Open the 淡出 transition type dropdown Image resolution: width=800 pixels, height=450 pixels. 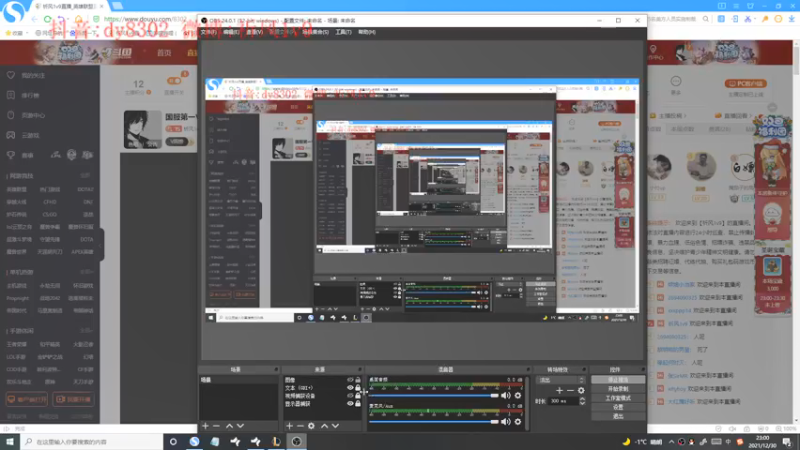(x=560, y=380)
